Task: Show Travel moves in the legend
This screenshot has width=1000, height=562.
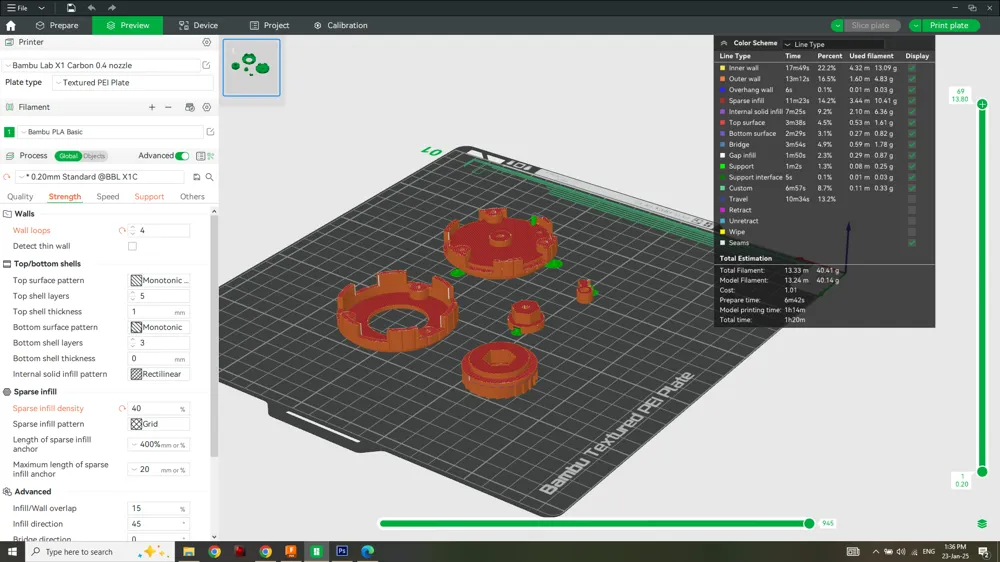Action: [912, 199]
